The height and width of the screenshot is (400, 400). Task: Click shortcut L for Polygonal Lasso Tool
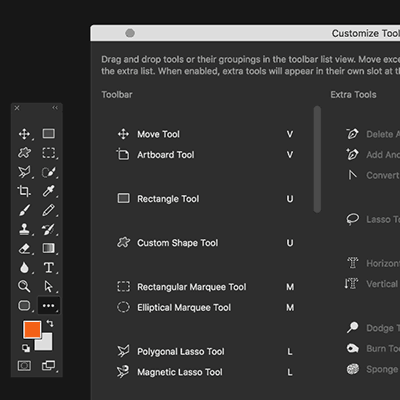point(290,351)
